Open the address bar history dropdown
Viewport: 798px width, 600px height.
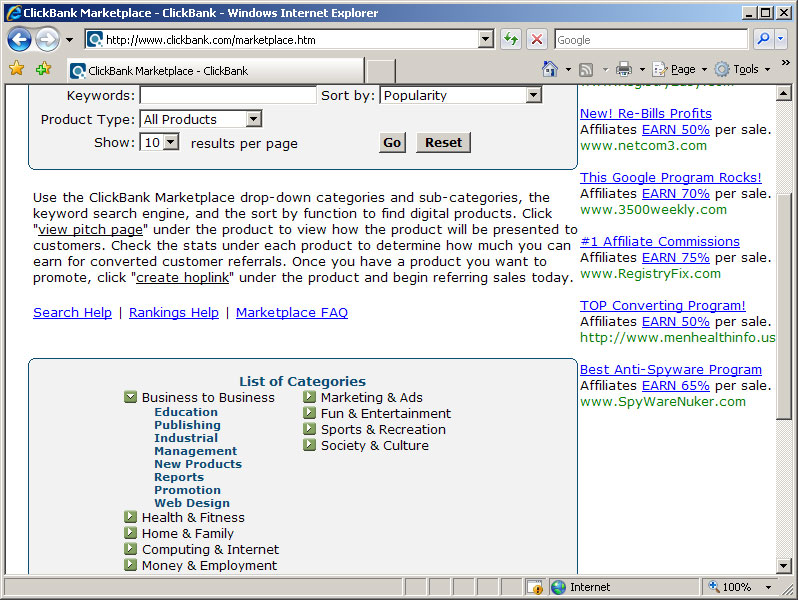click(486, 39)
